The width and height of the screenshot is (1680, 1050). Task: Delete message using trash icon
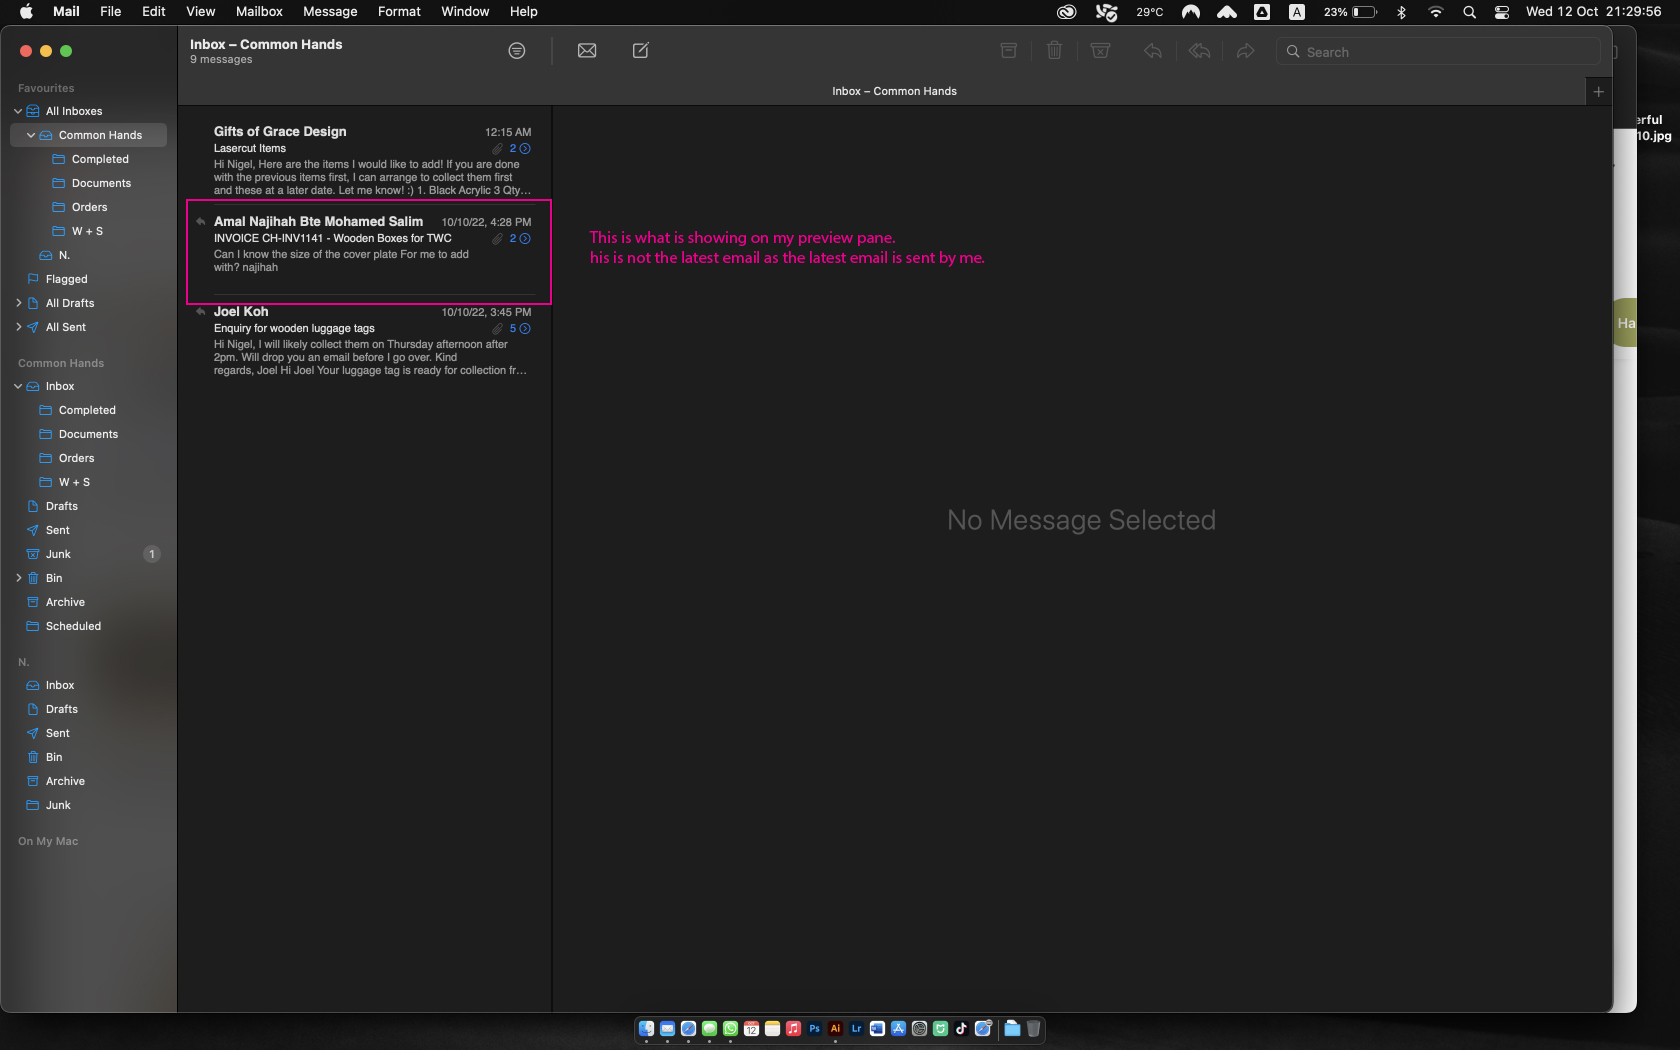(1054, 50)
